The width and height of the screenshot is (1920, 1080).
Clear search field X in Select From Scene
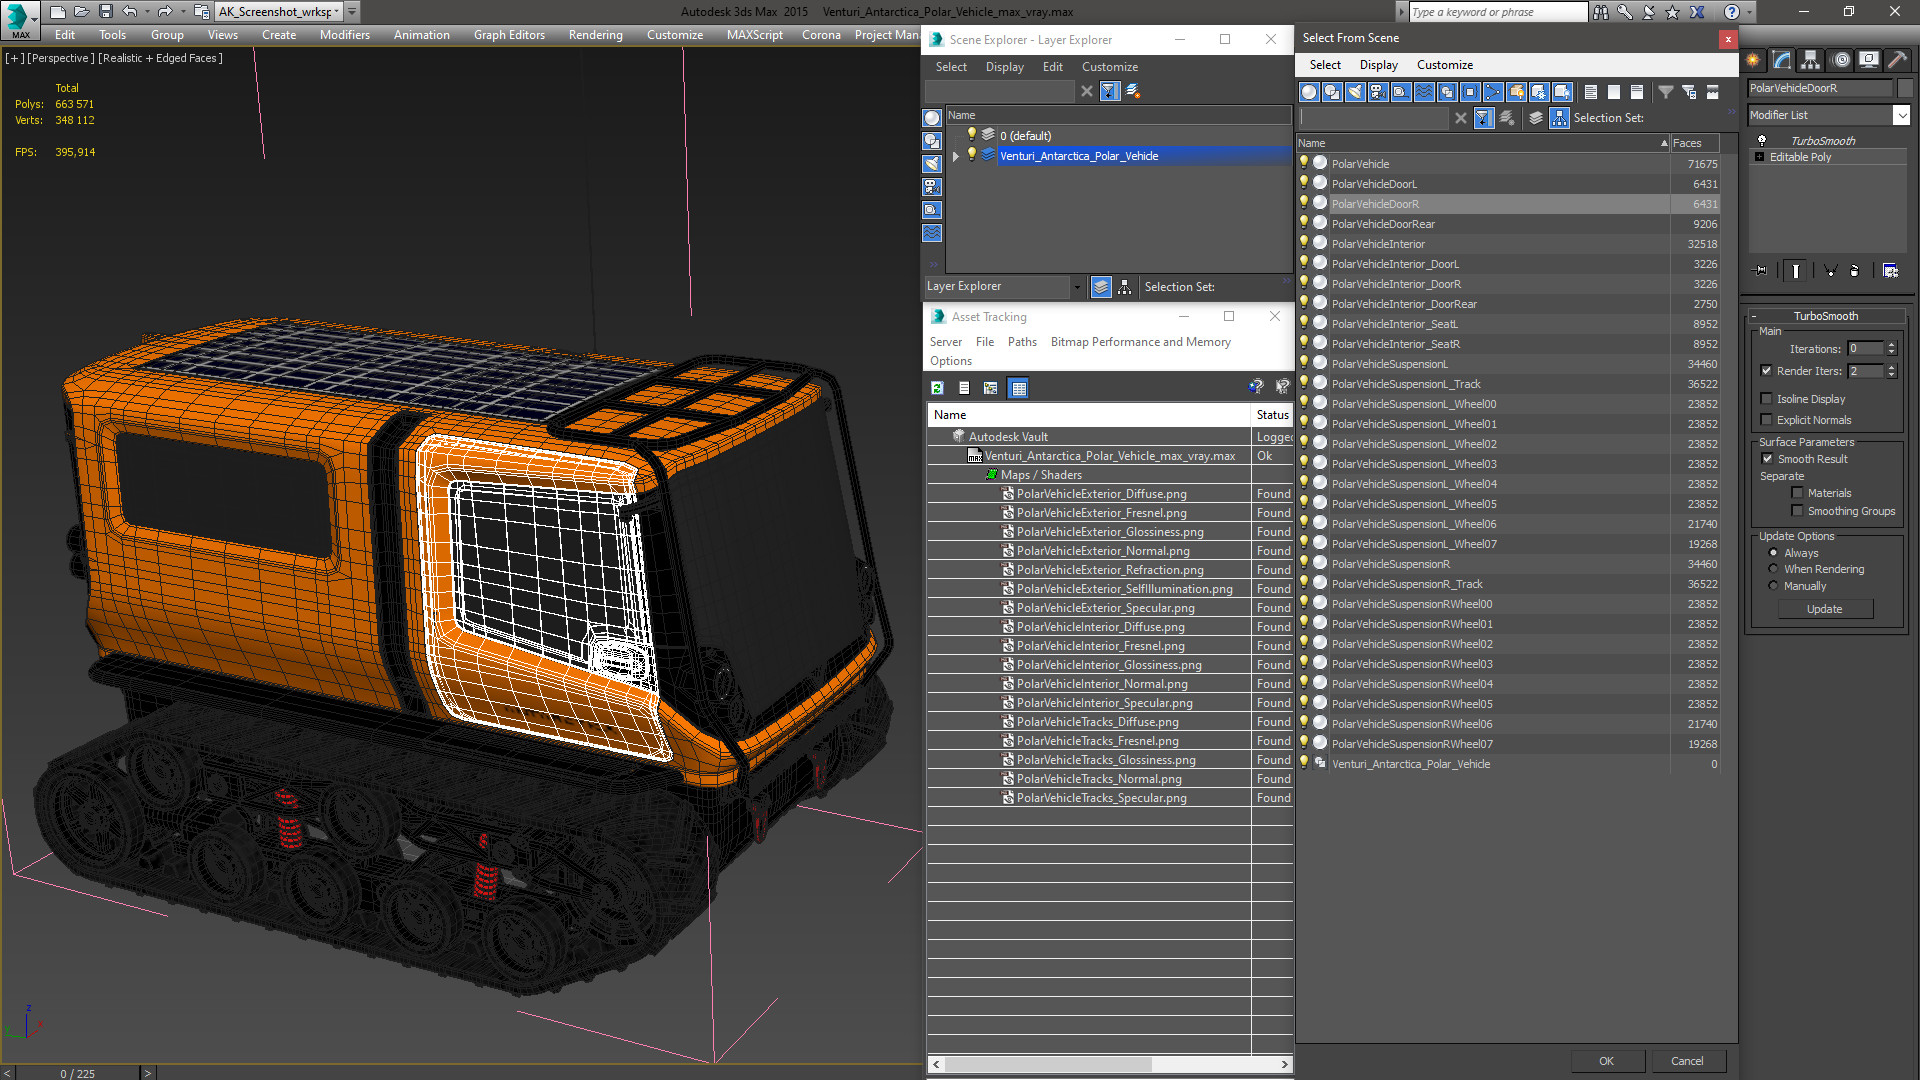(1461, 118)
